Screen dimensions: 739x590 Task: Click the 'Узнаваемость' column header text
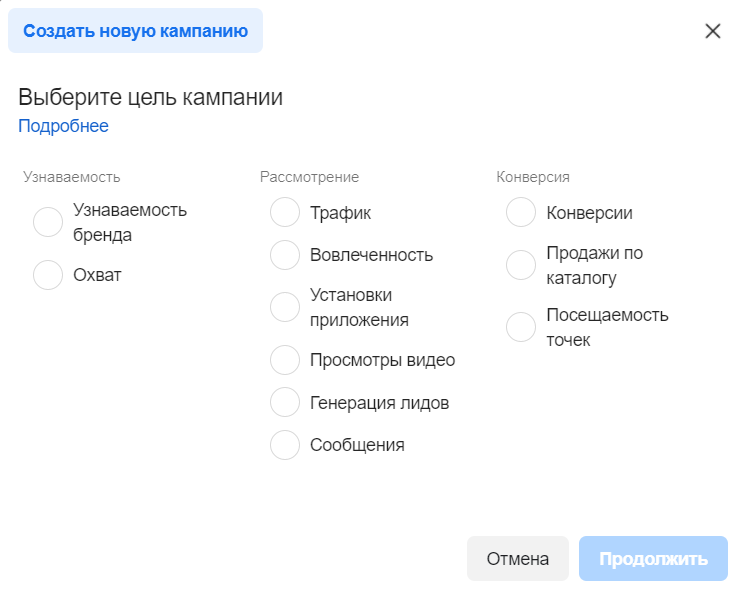[x=71, y=177]
